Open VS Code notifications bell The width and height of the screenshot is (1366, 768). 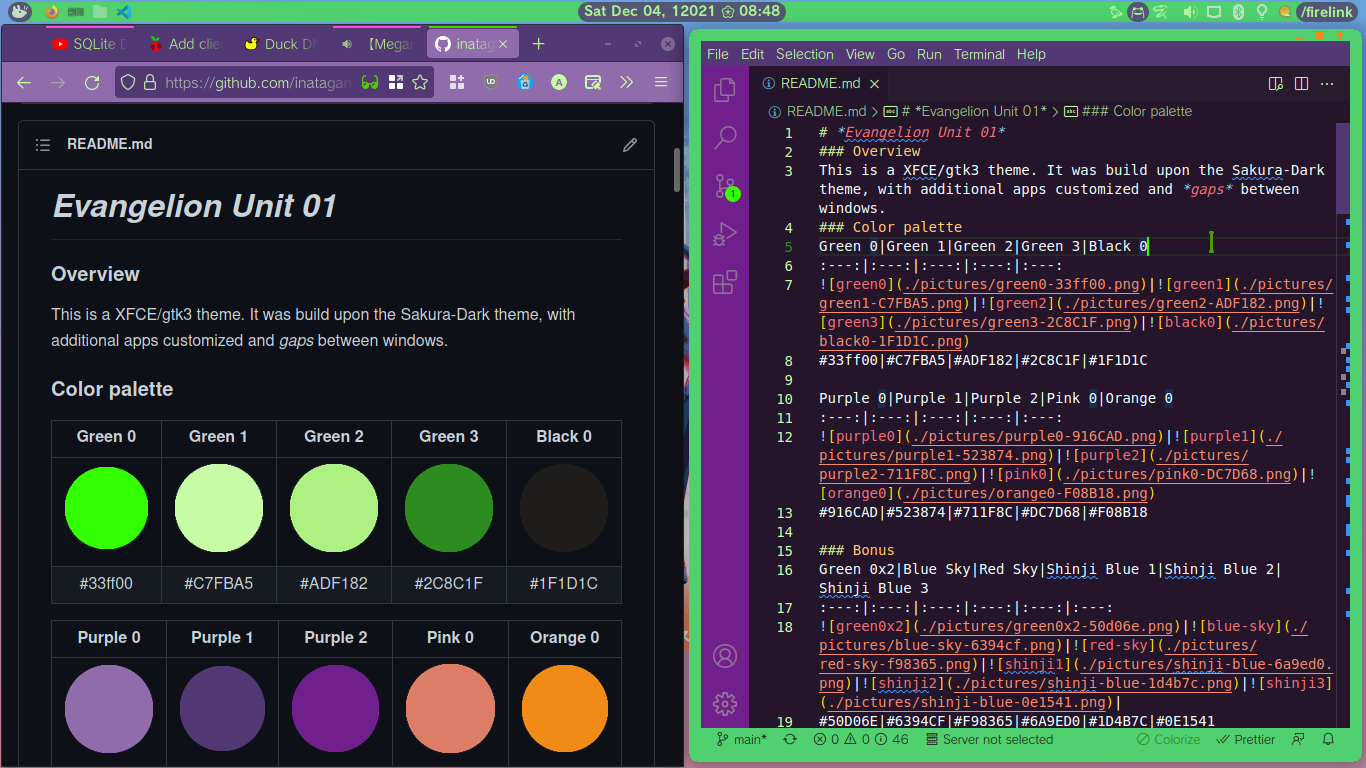point(1329,740)
